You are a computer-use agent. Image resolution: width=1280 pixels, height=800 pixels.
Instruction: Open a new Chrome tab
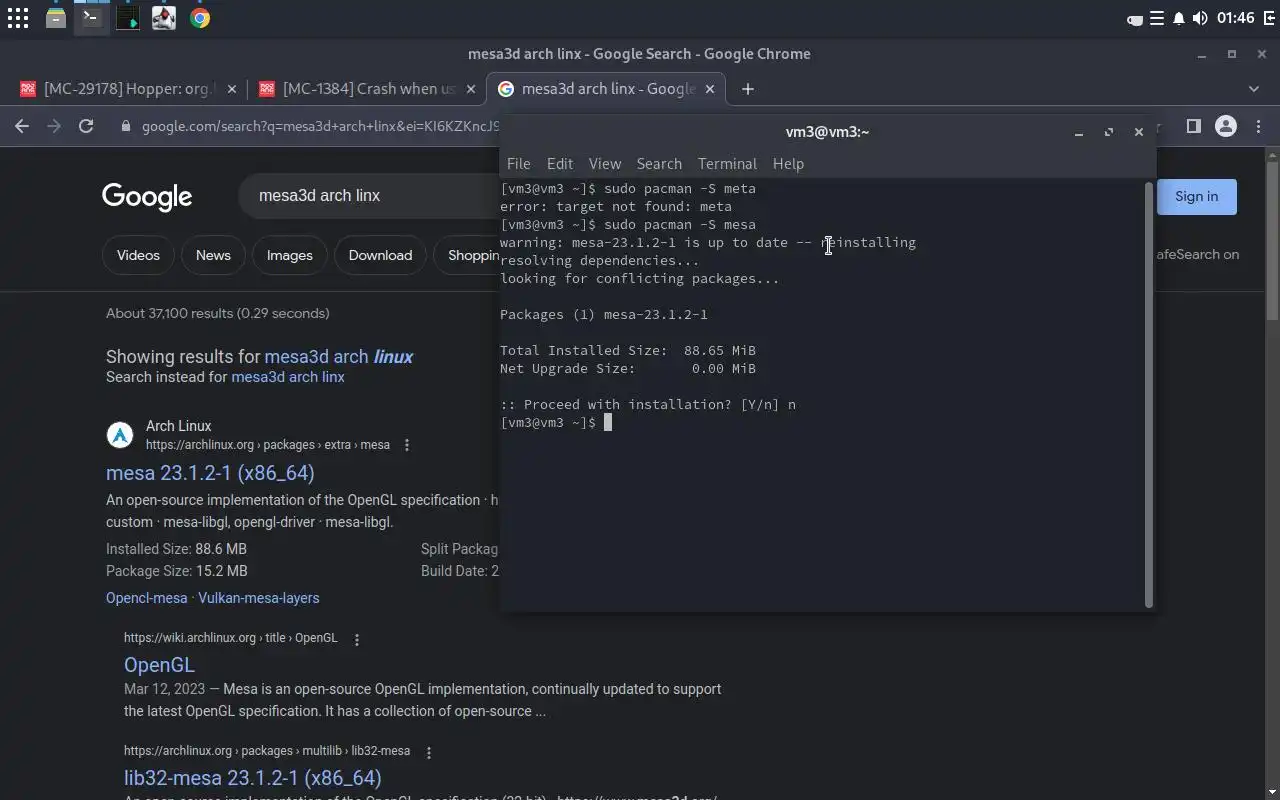tap(747, 89)
